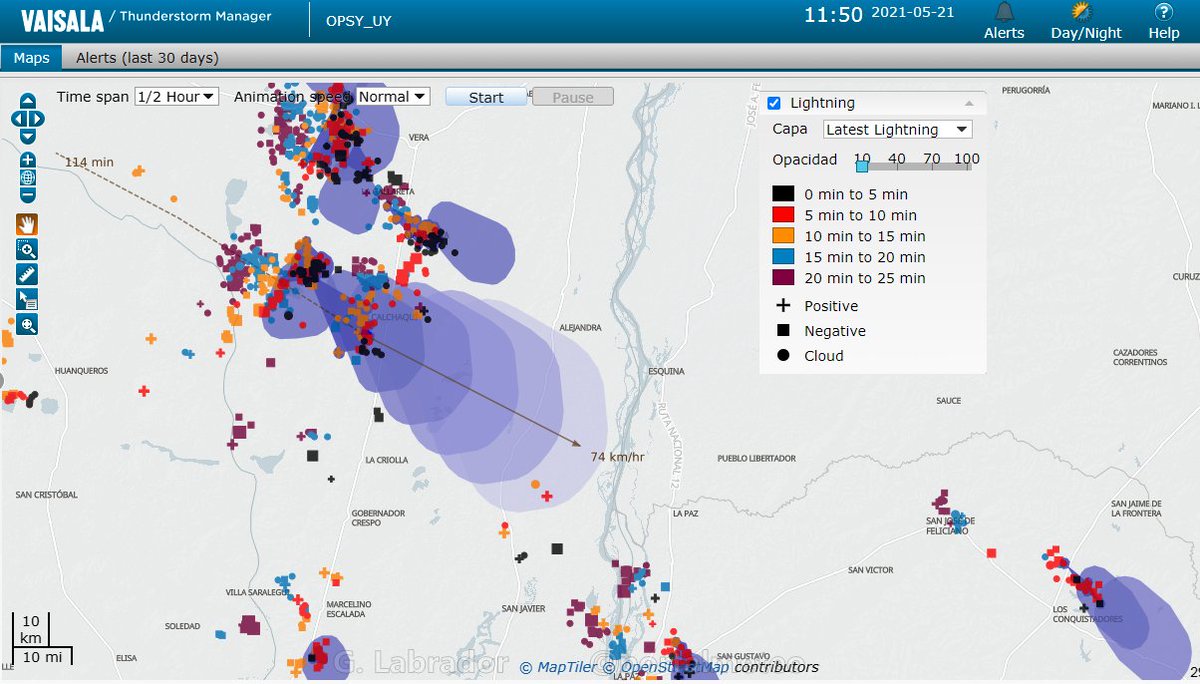Click the SAN CRISTÓBAL town label
The width and height of the screenshot is (1200, 684).
[x=47, y=495]
